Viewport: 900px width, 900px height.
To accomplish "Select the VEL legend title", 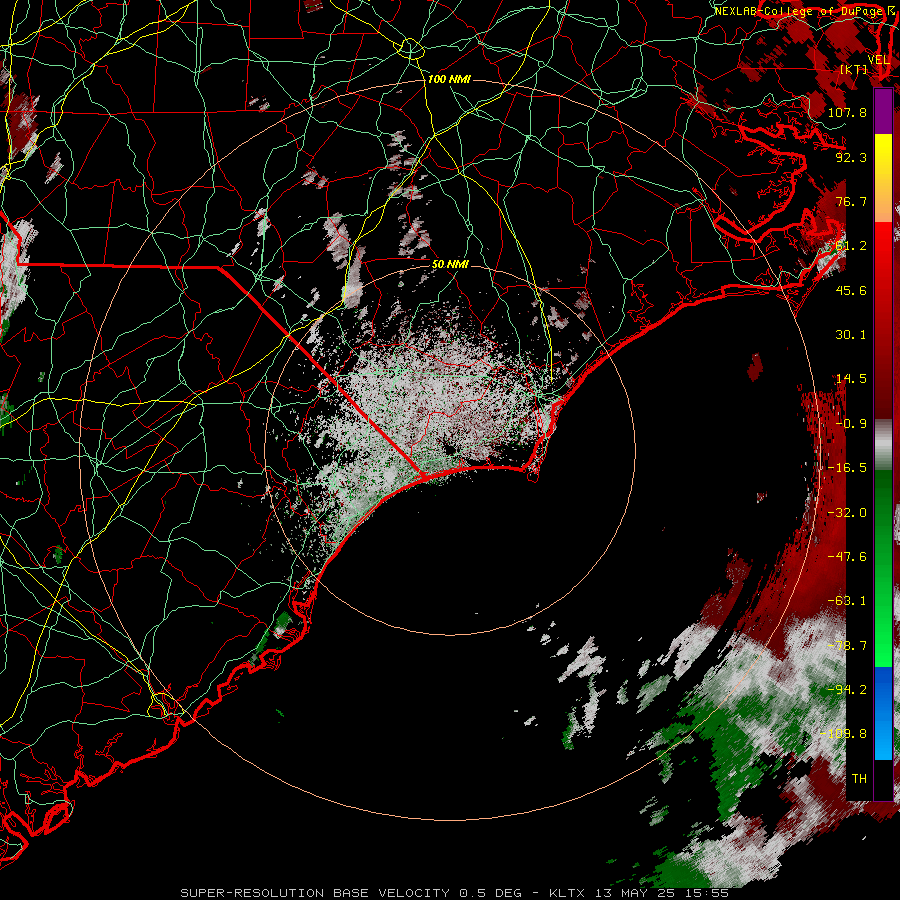I will [x=879, y=60].
